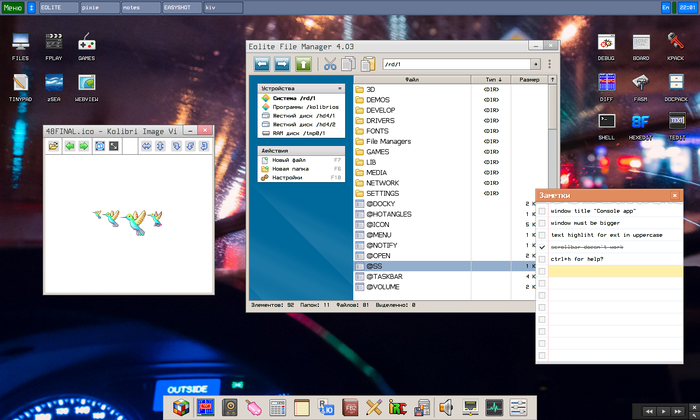700x420 pixels.
Task: Sort files by the Тип column header
Action: pyautogui.click(x=493, y=79)
